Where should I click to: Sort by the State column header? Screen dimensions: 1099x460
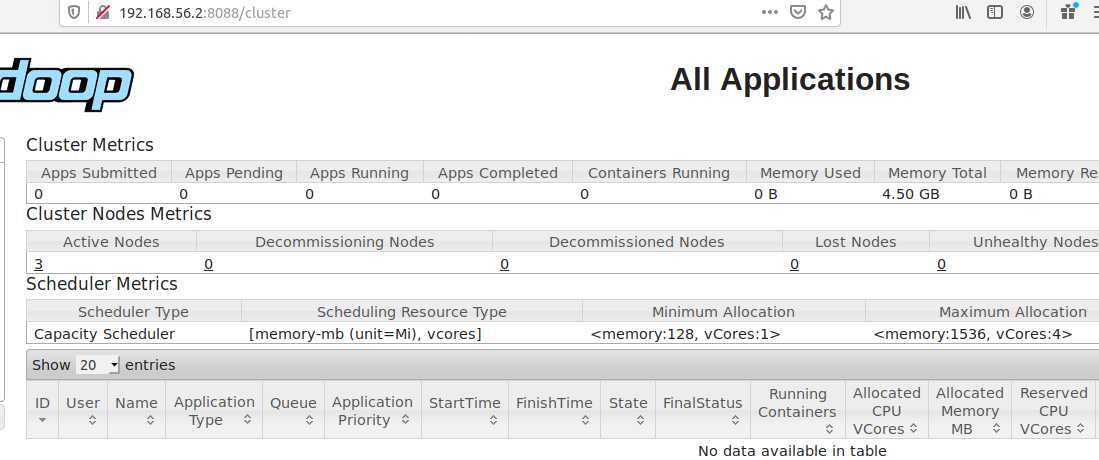(x=628, y=411)
